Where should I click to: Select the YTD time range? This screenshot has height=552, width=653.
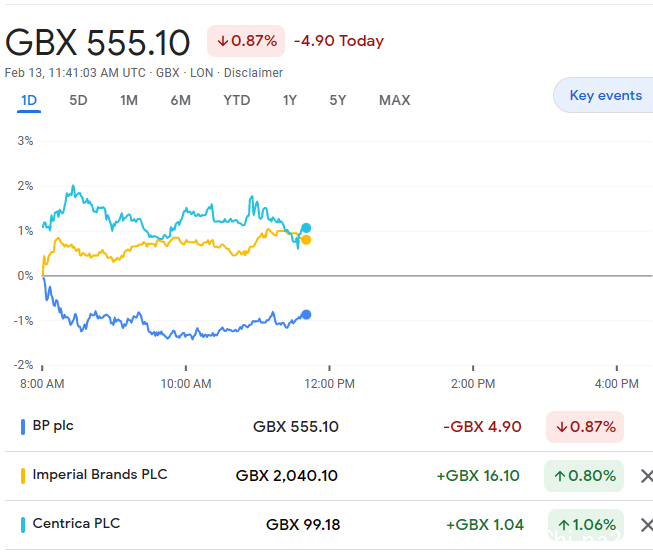237,100
